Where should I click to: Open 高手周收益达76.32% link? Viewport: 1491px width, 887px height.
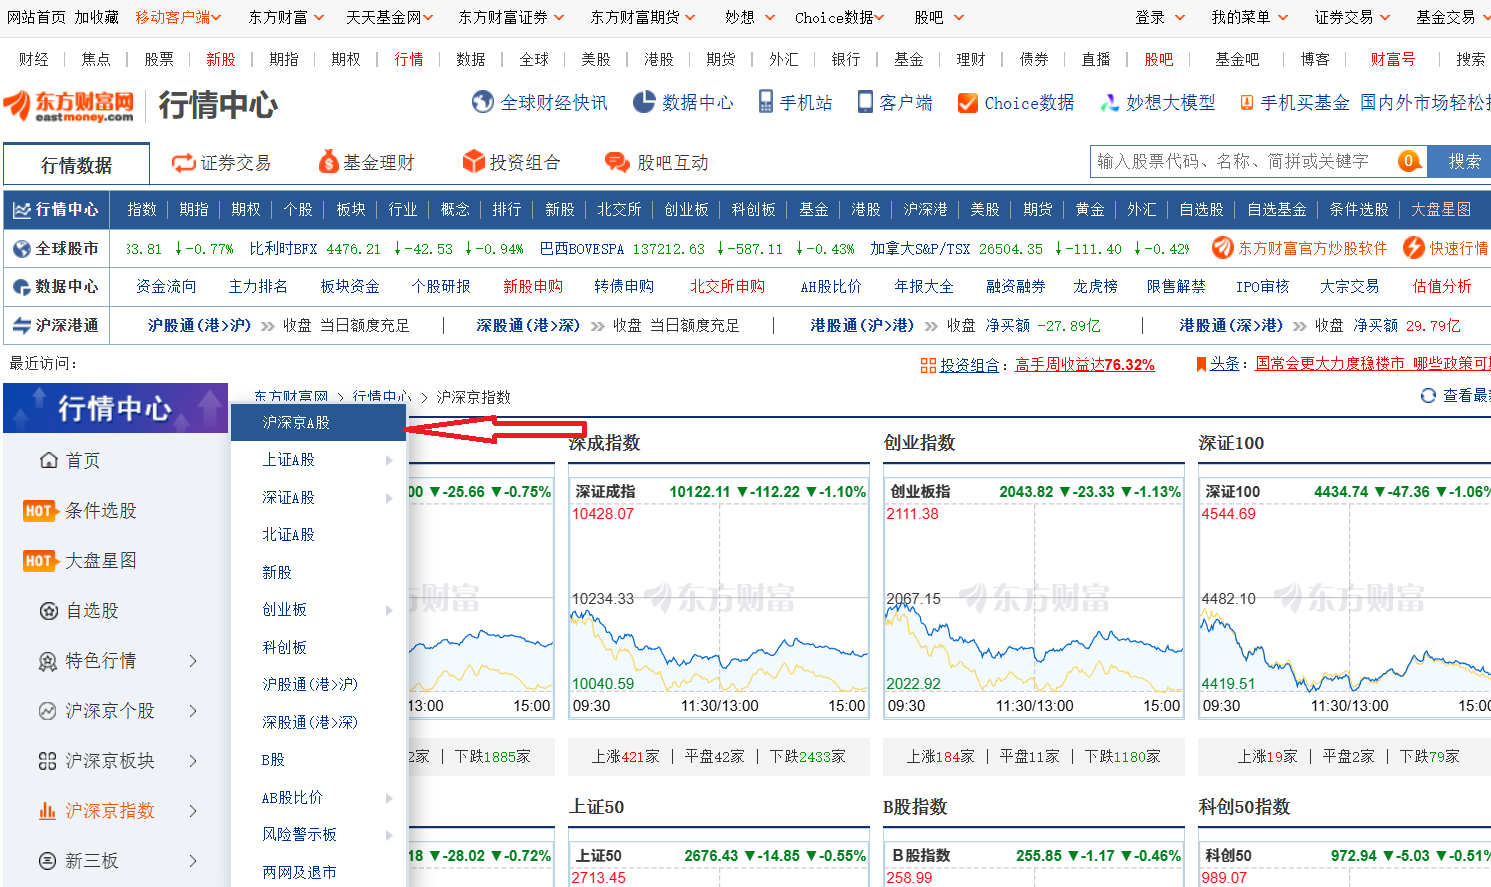pos(1085,365)
